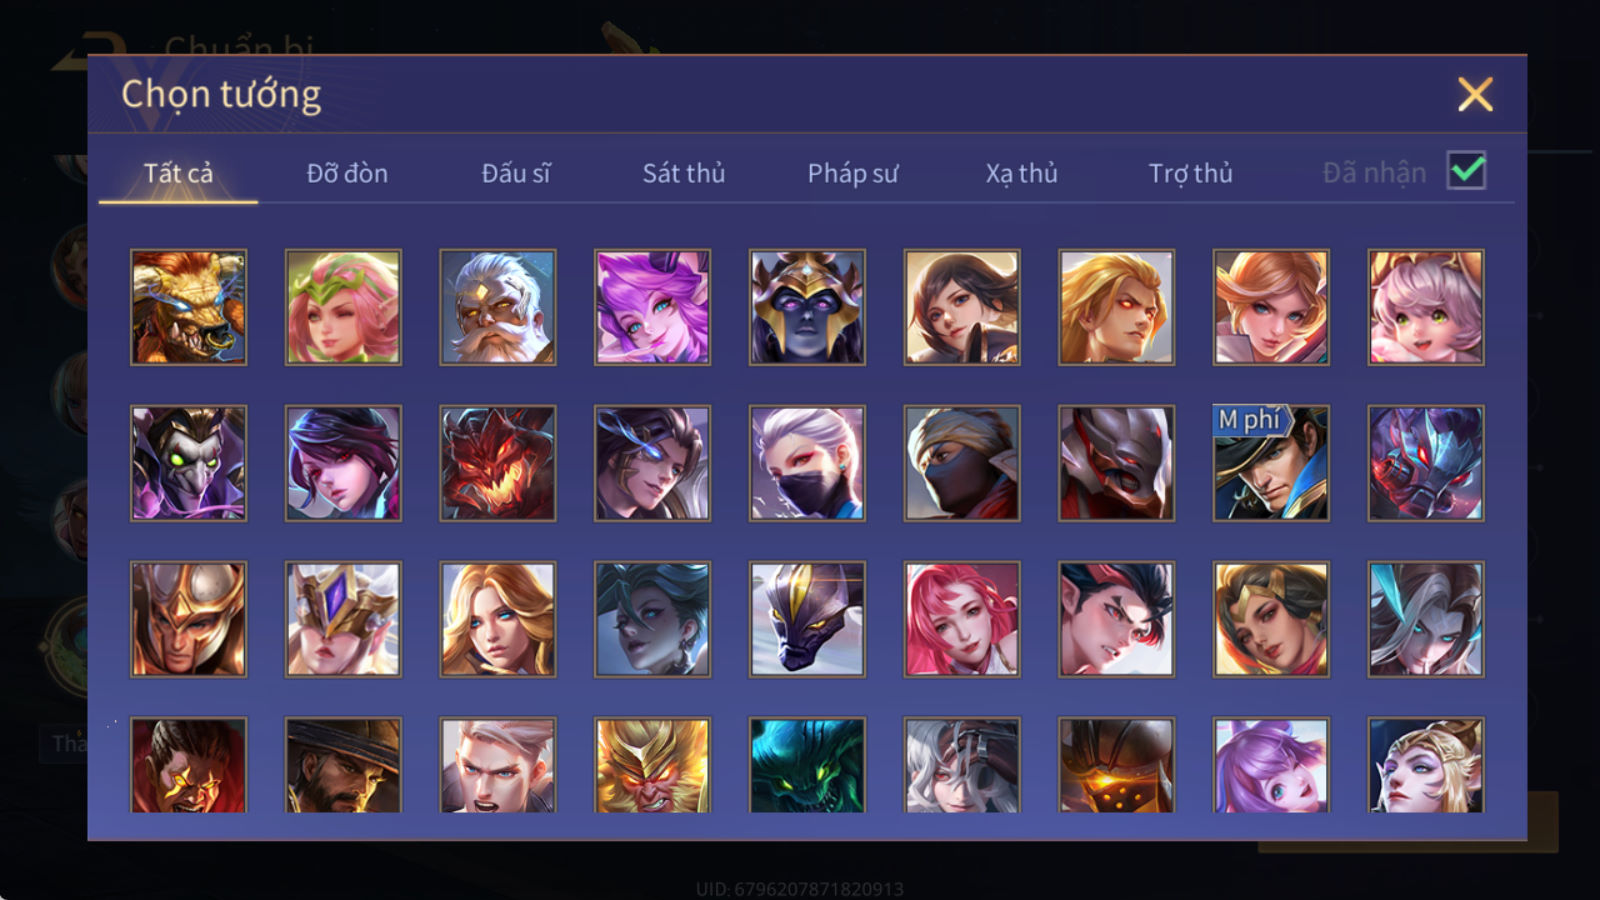Open the Sát thủ tab

pos(683,173)
